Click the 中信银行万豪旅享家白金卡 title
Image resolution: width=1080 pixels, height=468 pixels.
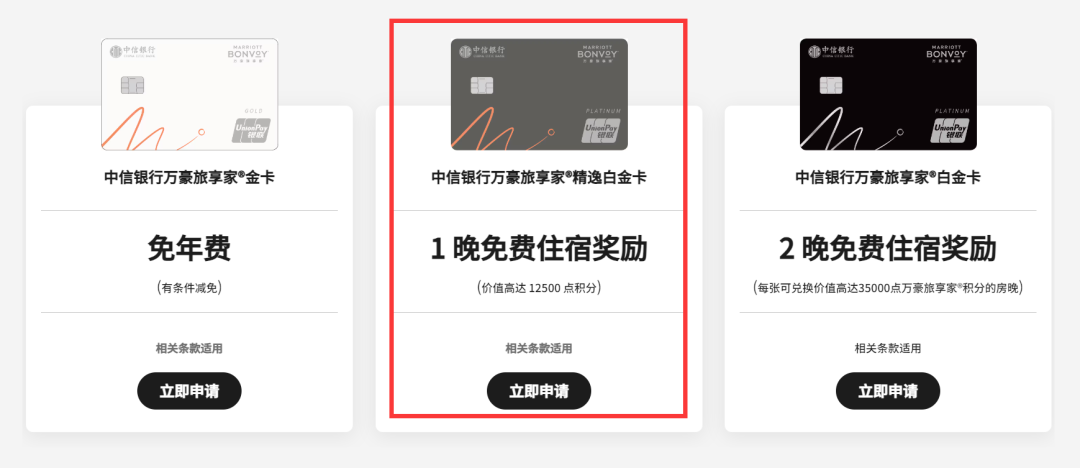pyautogui.click(x=888, y=178)
